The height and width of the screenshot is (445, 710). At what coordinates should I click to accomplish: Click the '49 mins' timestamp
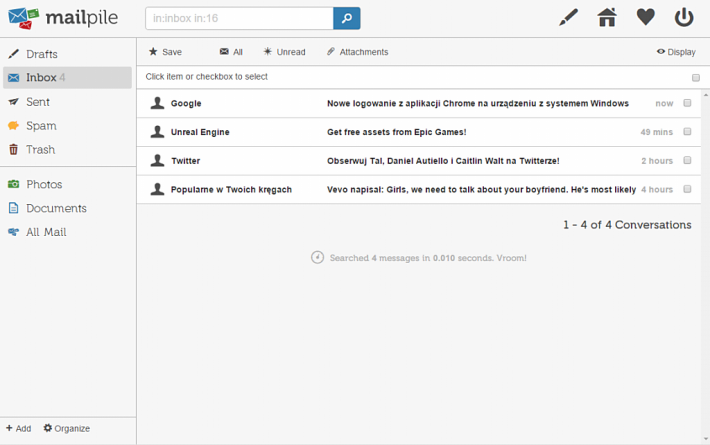pos(657,132)
